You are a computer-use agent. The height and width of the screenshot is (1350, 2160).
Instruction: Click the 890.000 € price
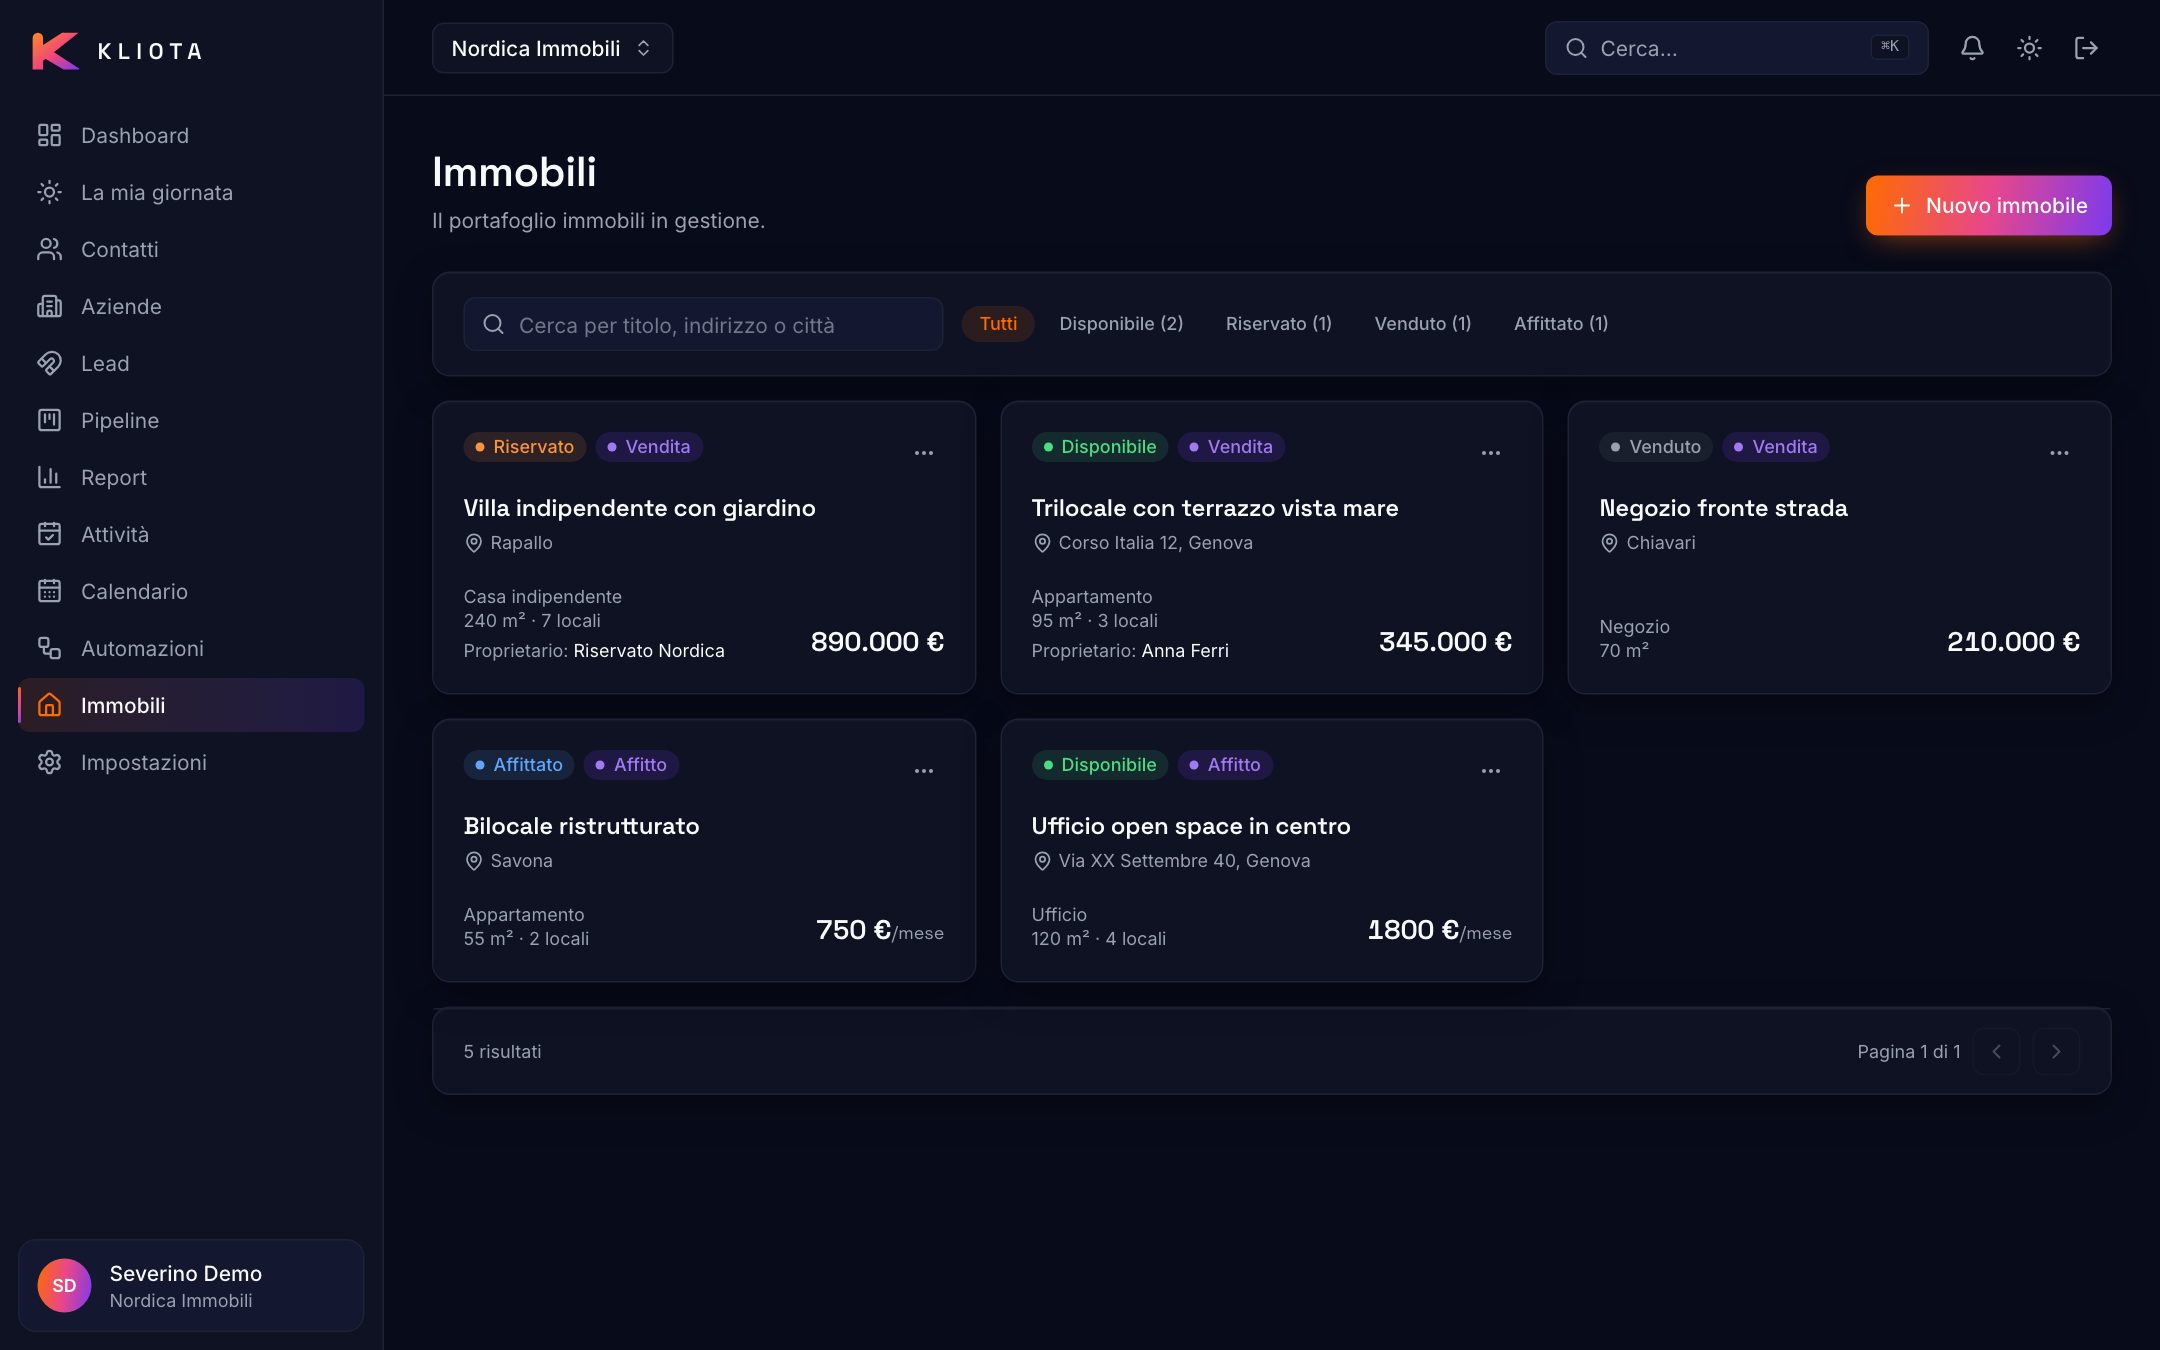point(877,642)
